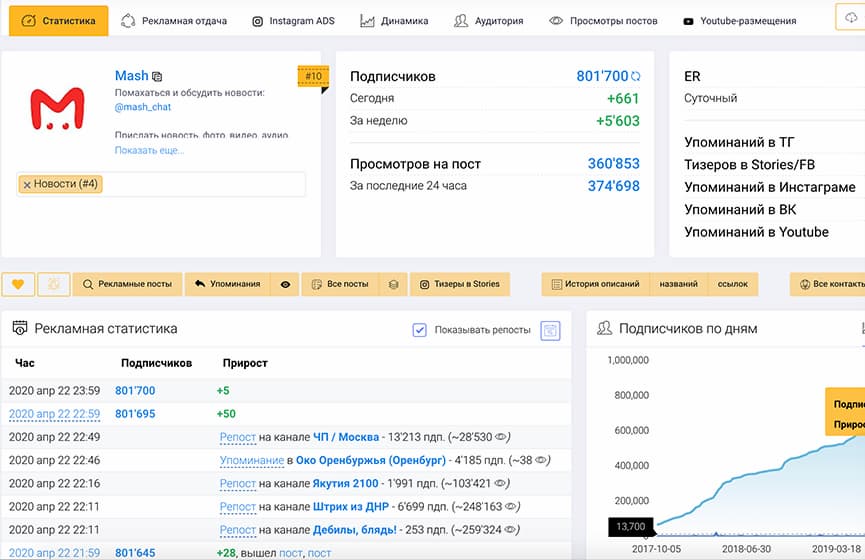Viewport: 865px width, 560px height.
Task: Click the copy icon next to Mash
Action: pyautogui.click(x=158, y=77)
